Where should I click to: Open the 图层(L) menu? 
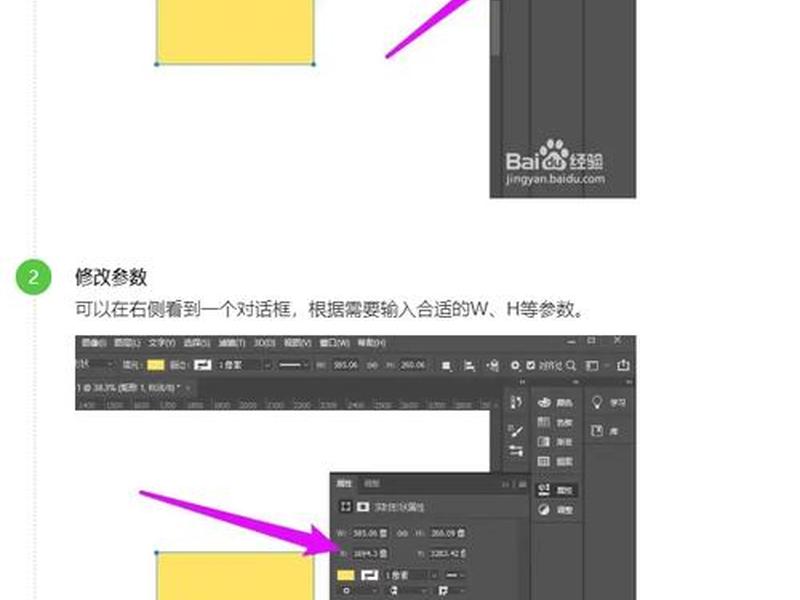(x=127, y=343)
